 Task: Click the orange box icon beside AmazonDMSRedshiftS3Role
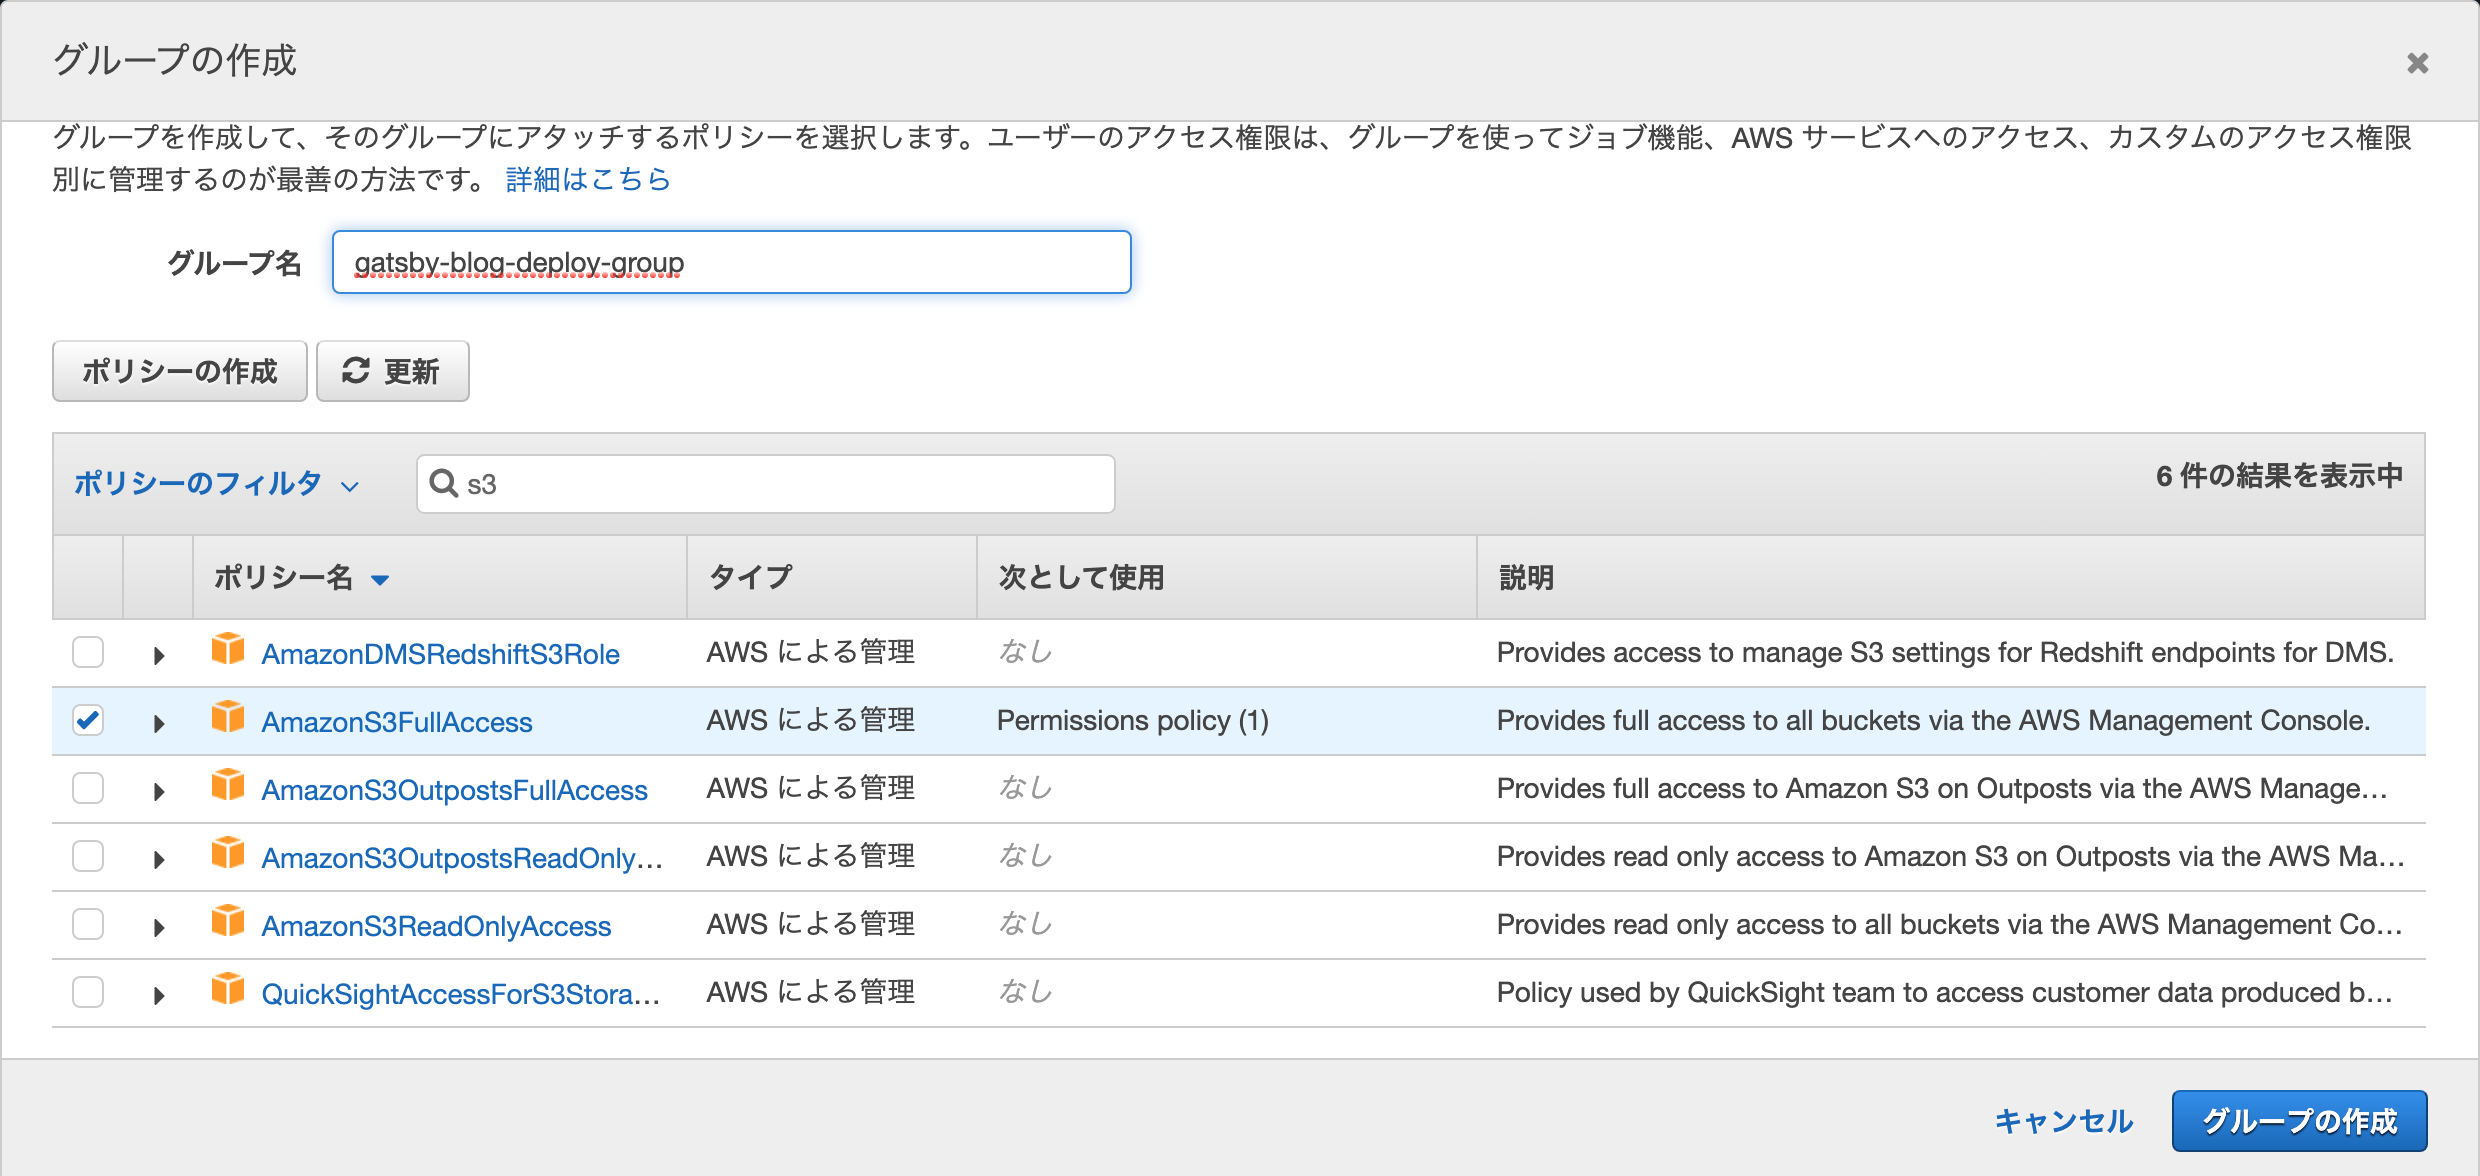228,650
